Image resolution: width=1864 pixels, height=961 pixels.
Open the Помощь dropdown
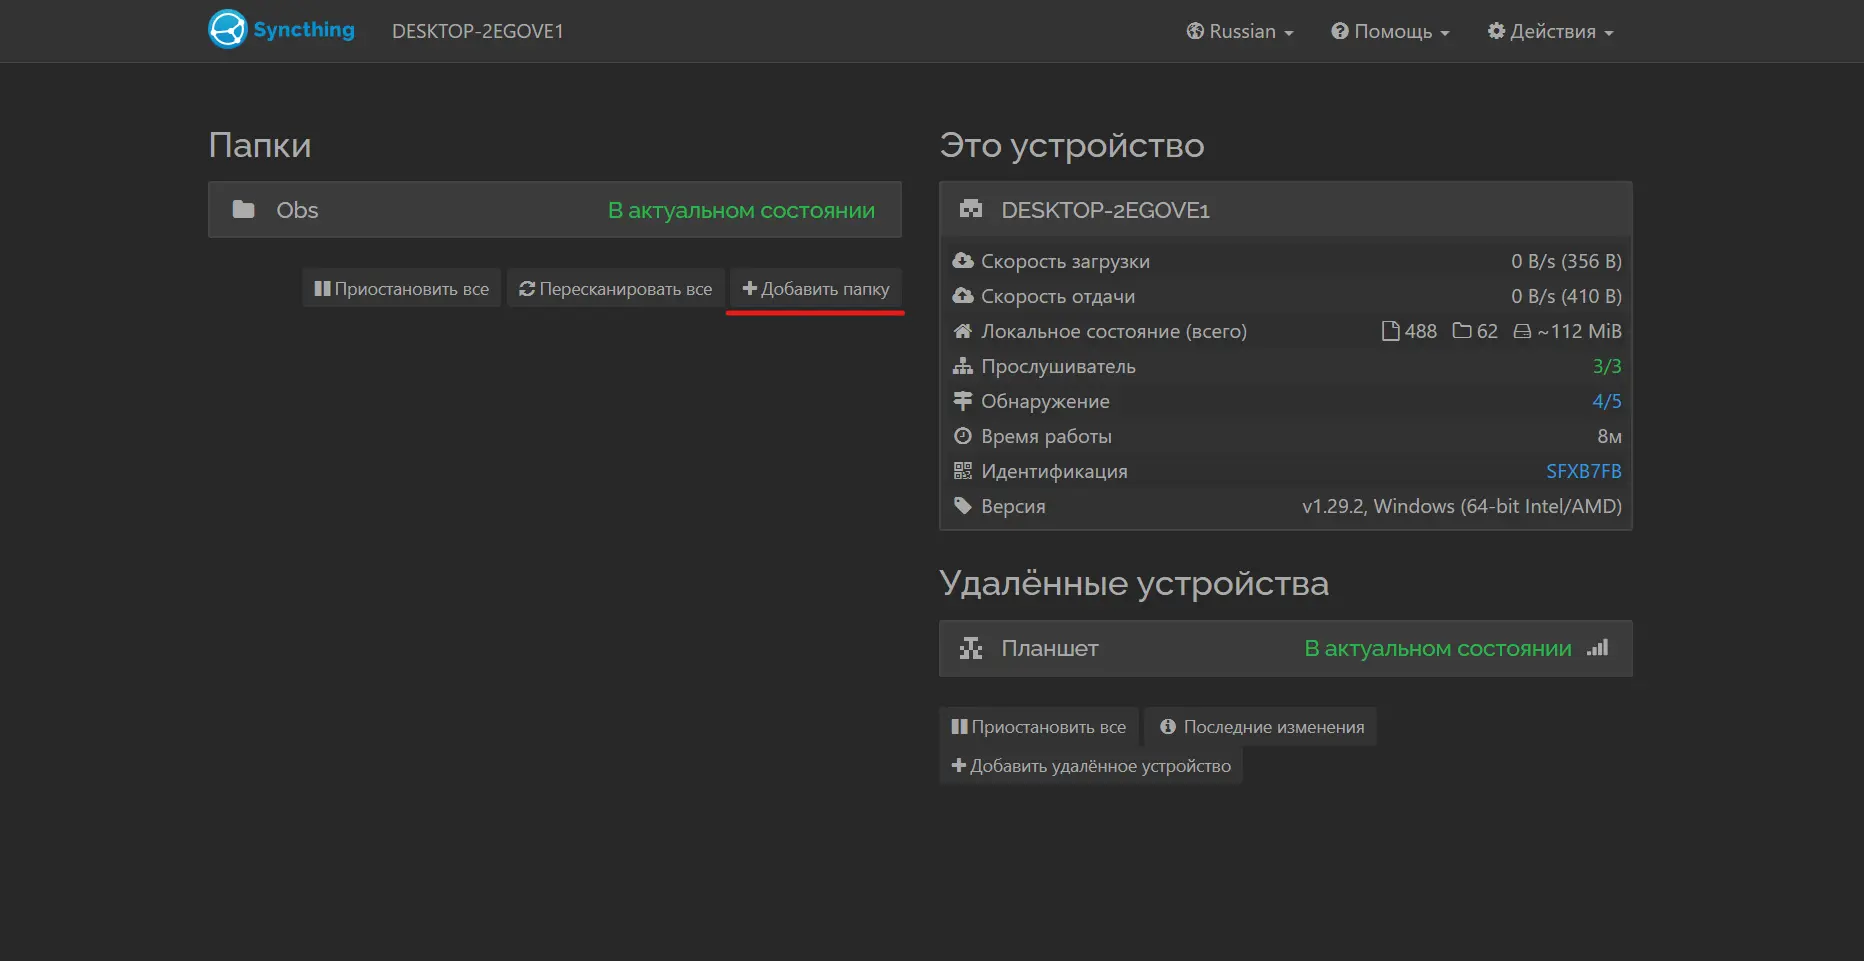1389,31
